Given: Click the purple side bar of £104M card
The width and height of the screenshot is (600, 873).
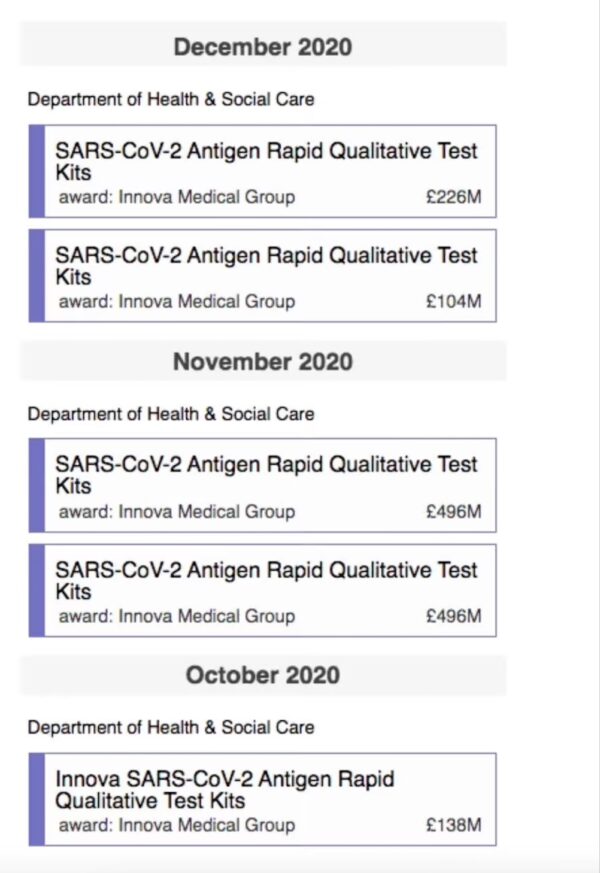Looking at the screenshot, I should [37, 276].
